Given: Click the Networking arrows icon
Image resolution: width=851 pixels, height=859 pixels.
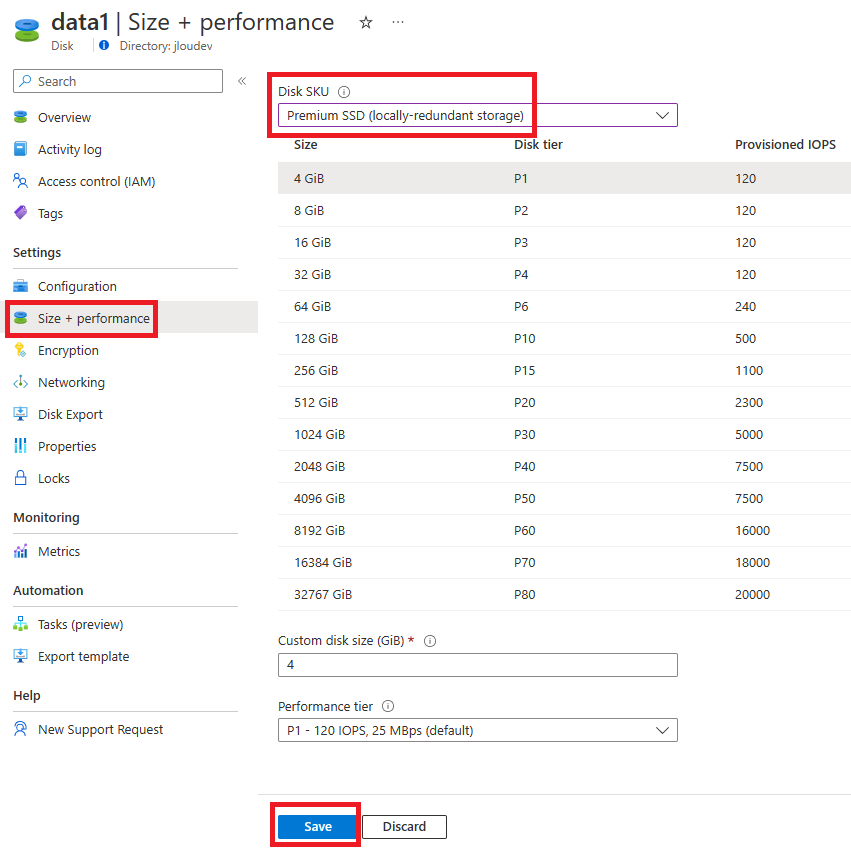Looking at the screenshot, I should (20, 382).
